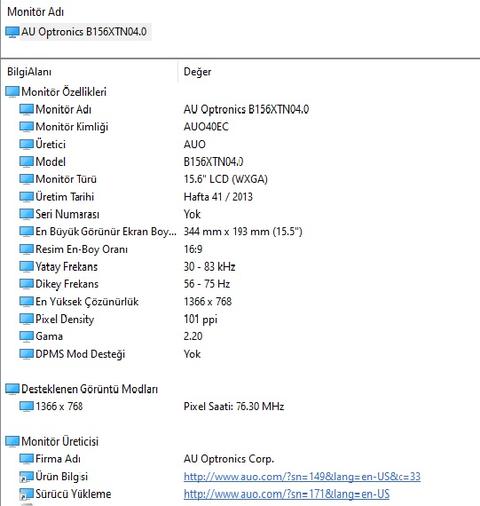The height and width of the screenshot is (506, 480).
Task: Select the Yatay Frekans row
Action: [240, 267]
